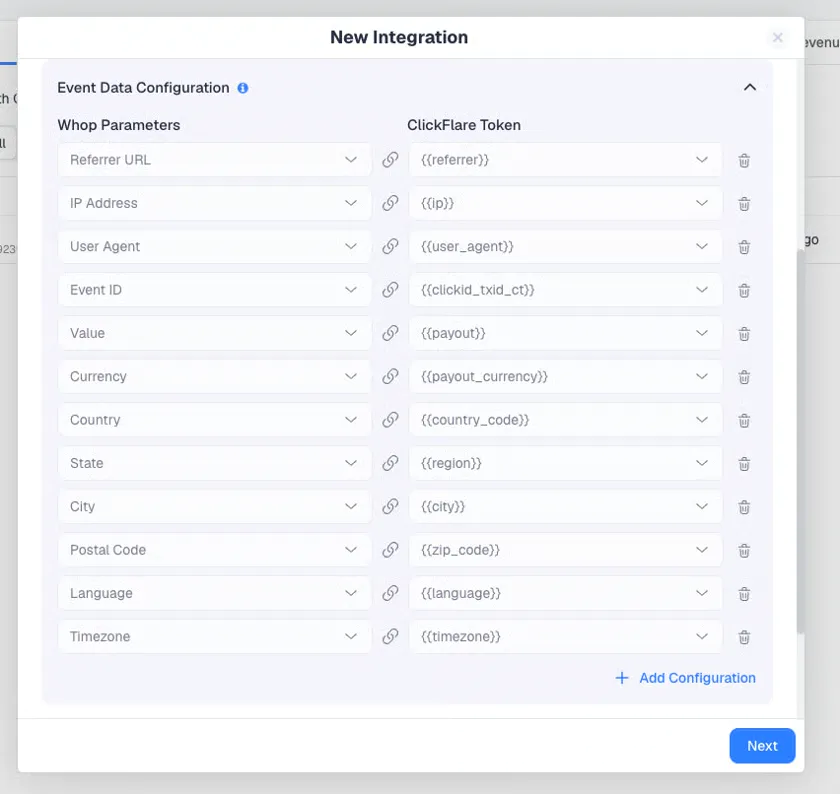Image resolution: width=840 pixels, height=794 pixels.
Task: Click the link icon beside Referrer URL
Action: (x=390, y=160)
